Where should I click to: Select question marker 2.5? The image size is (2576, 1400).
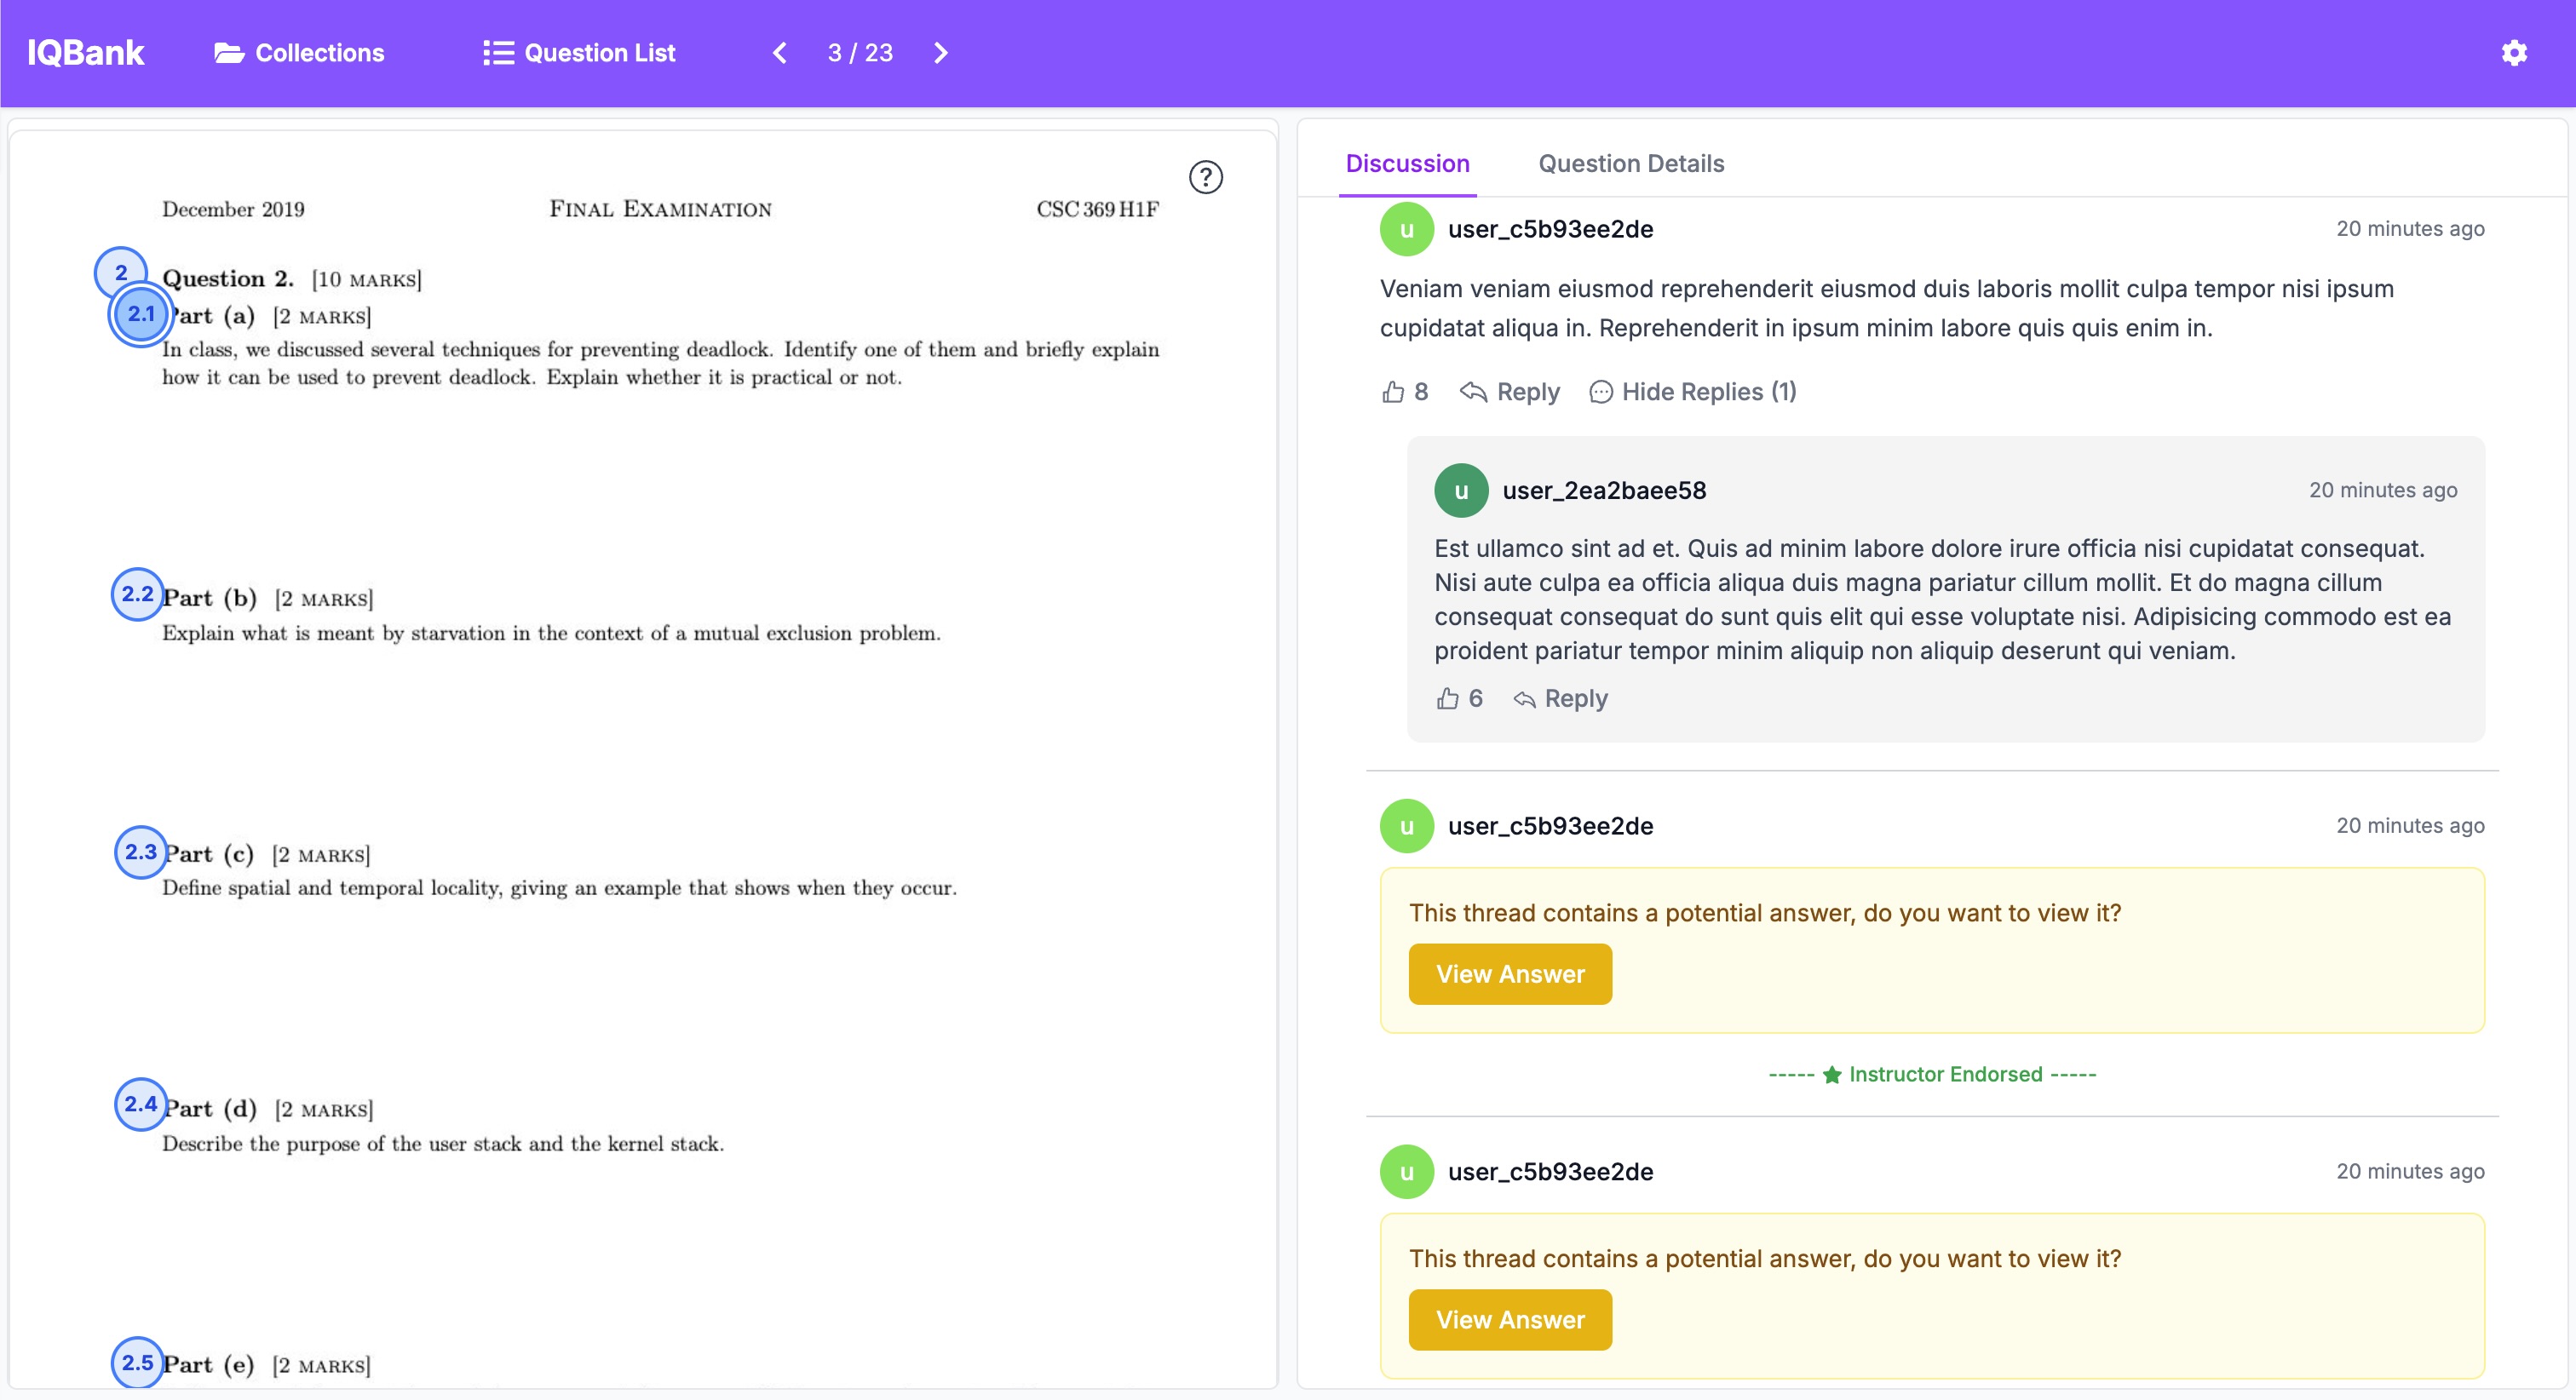point(137,1362)
